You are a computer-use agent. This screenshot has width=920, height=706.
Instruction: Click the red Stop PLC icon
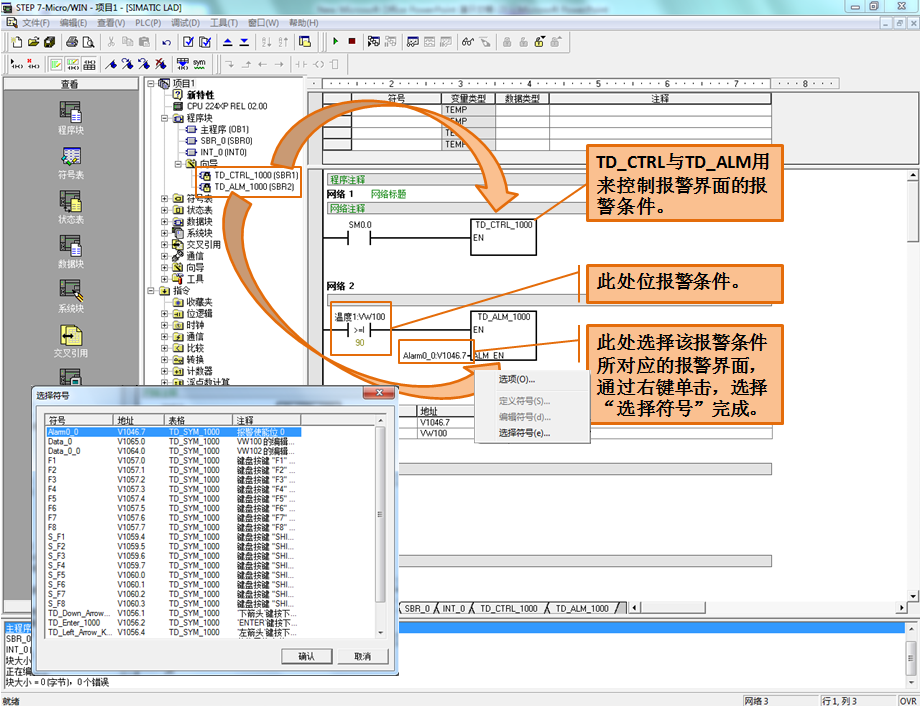click(x=352, y=42)
